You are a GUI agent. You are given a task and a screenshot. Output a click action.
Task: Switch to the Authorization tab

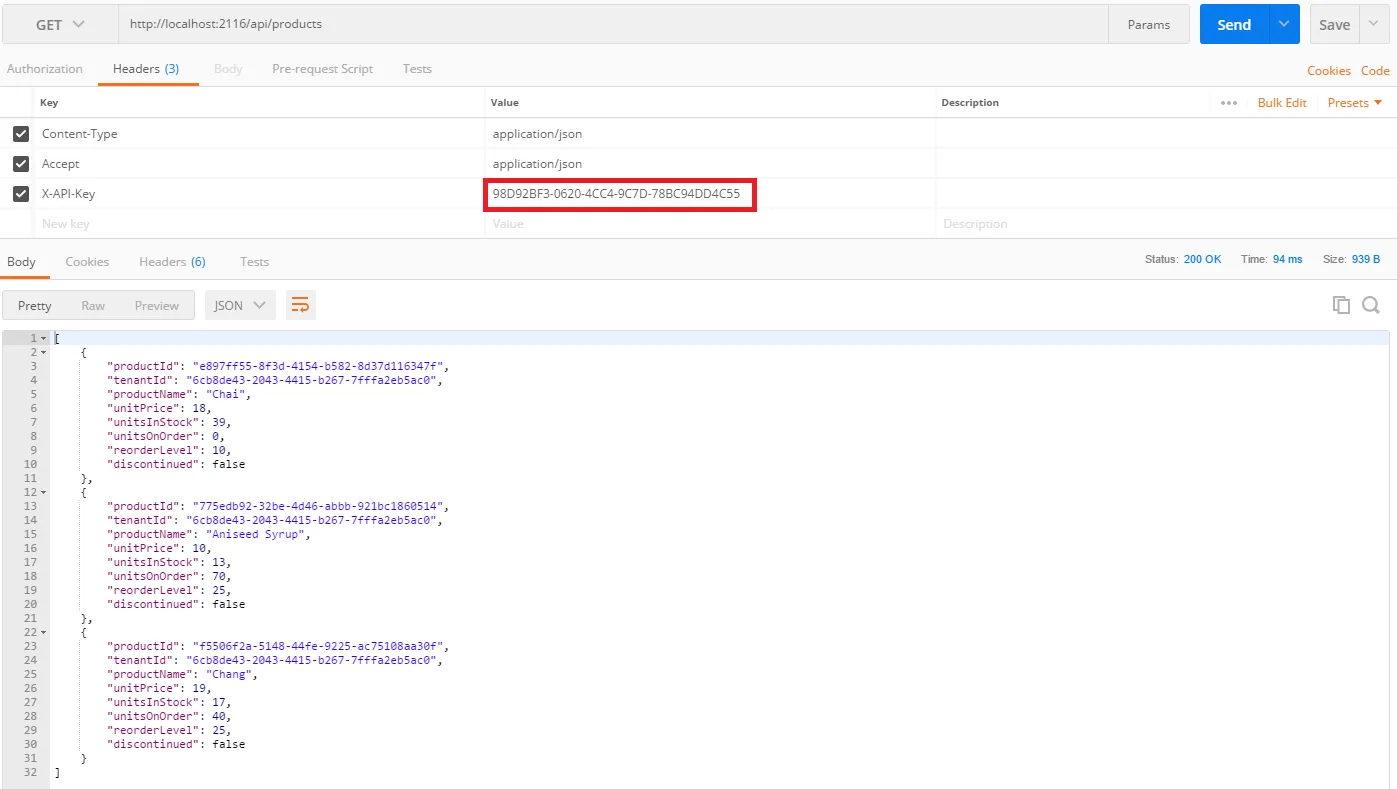tap(45, 69)
